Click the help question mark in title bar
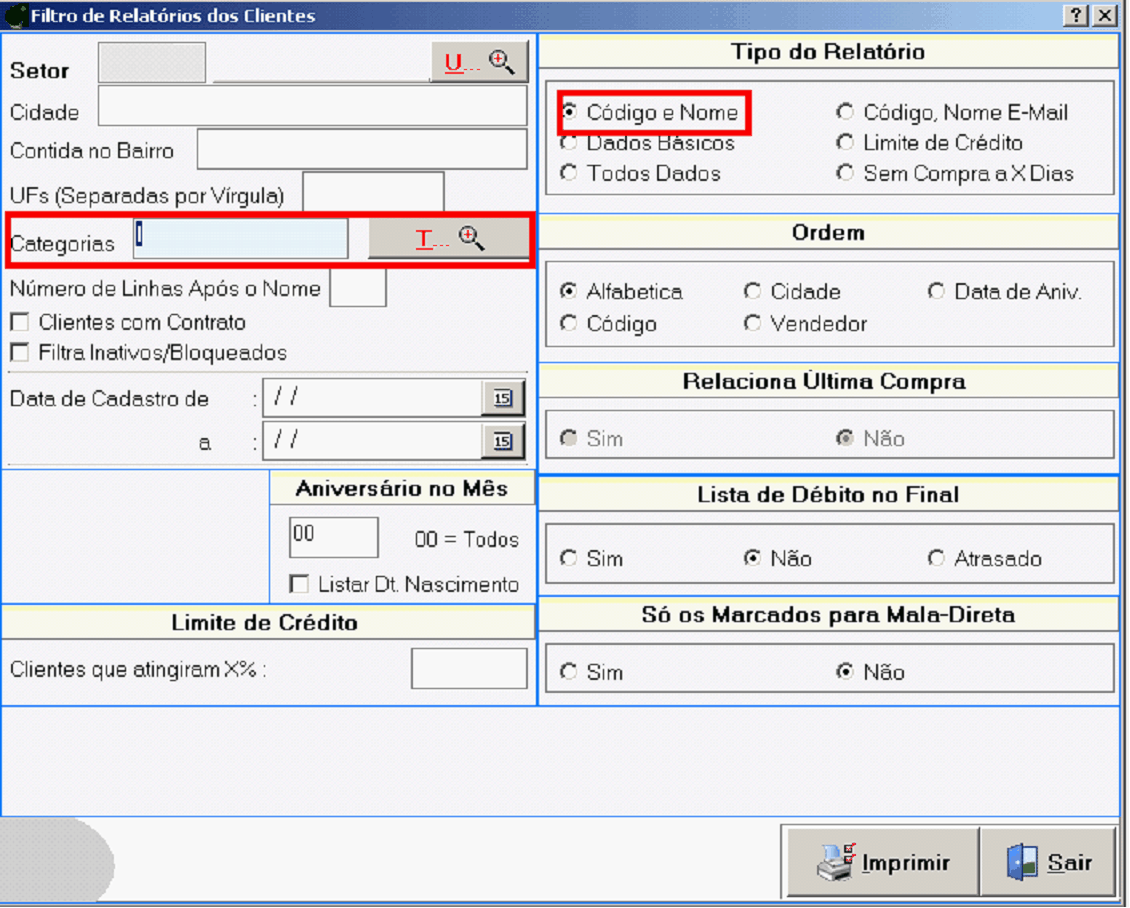The image size is (1130, 908). tap(1076, 15)
